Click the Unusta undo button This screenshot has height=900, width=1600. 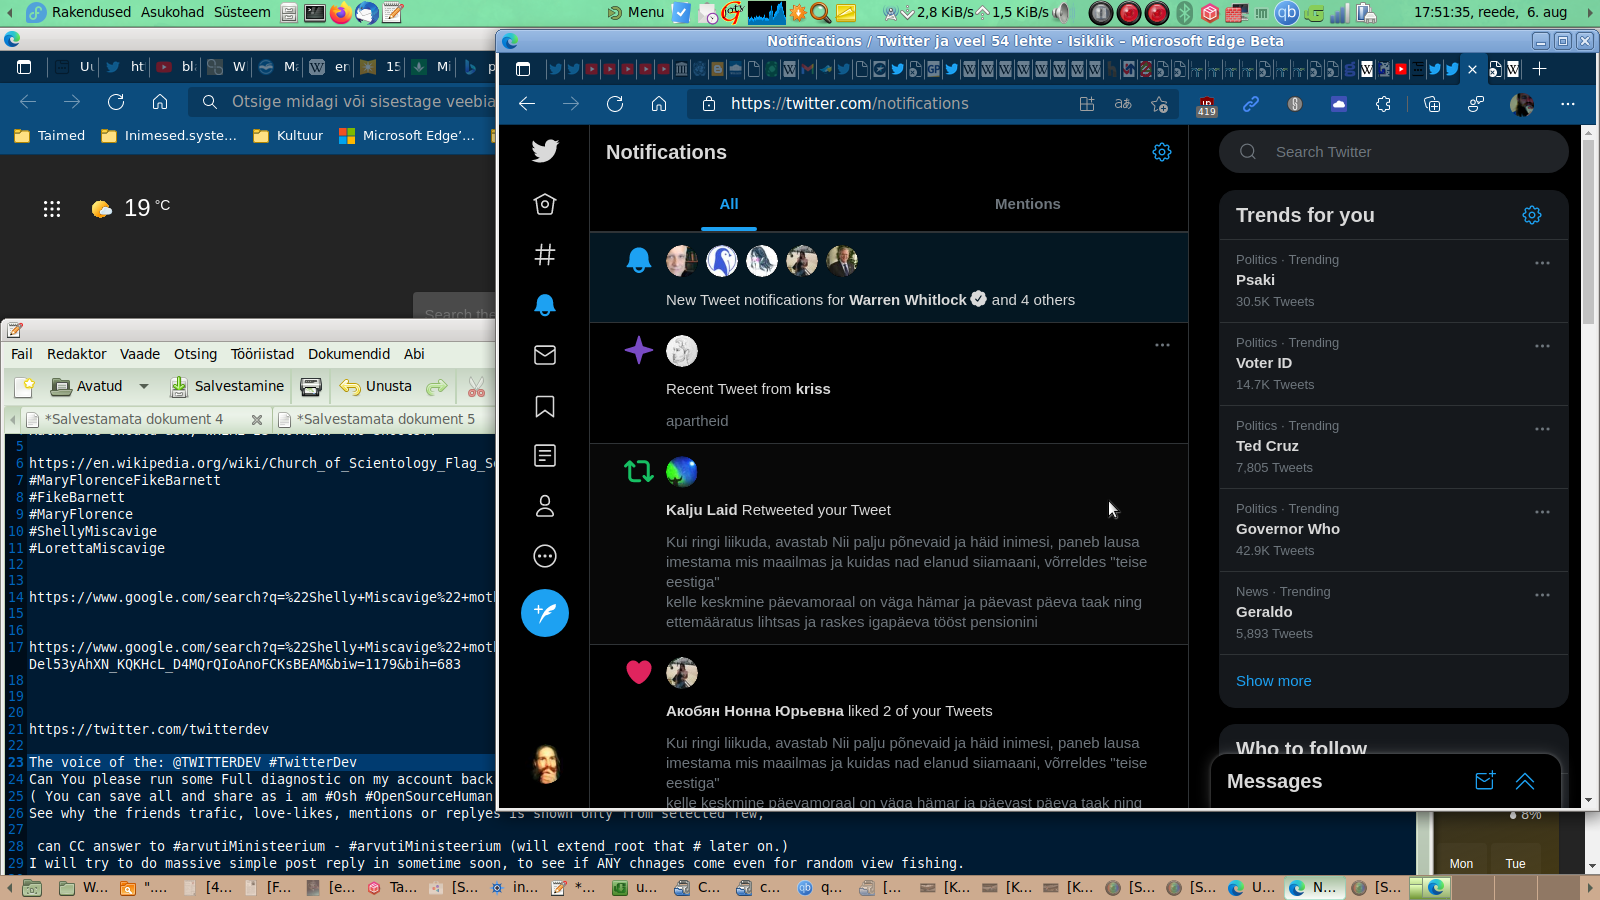point(376,386)
